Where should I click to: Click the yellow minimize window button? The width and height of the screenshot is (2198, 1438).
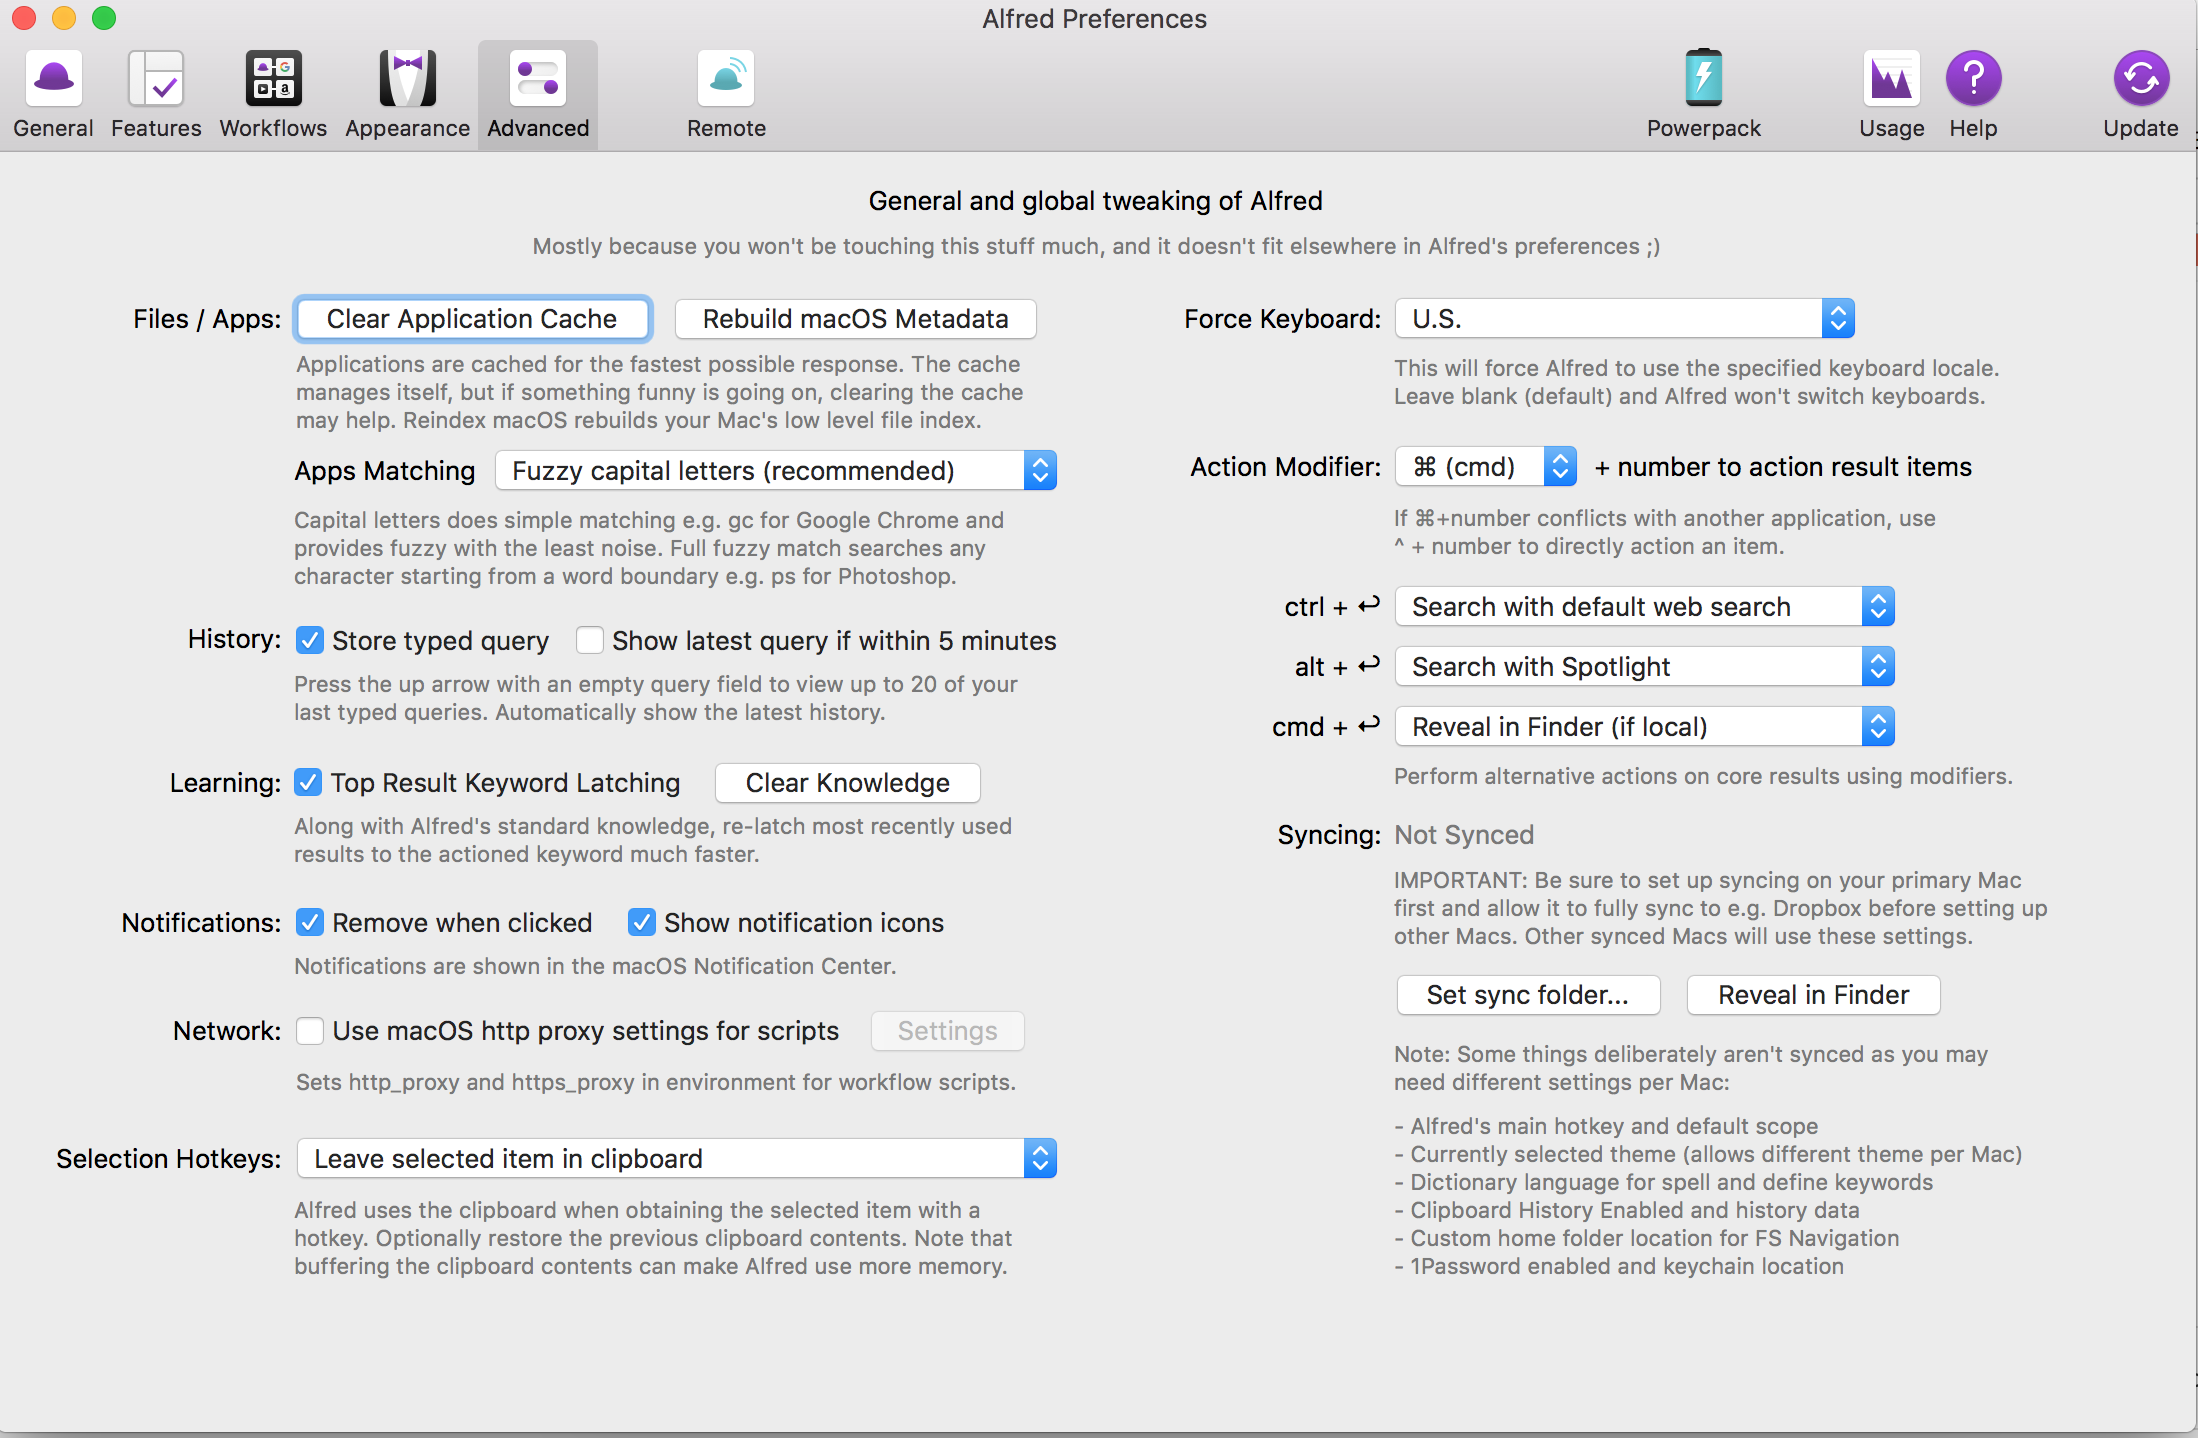tap(64, 18)
